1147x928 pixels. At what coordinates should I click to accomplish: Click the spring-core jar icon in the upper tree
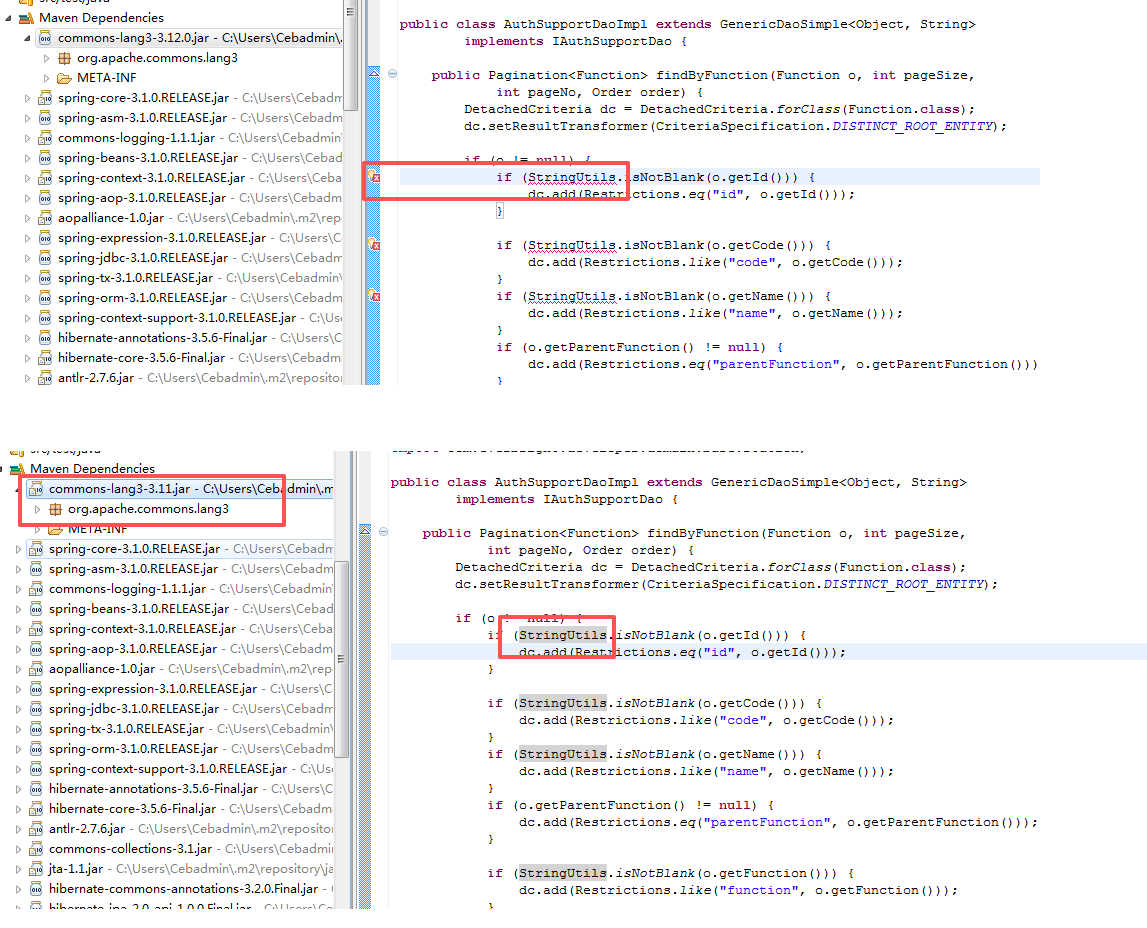click(x=45, y=98)
